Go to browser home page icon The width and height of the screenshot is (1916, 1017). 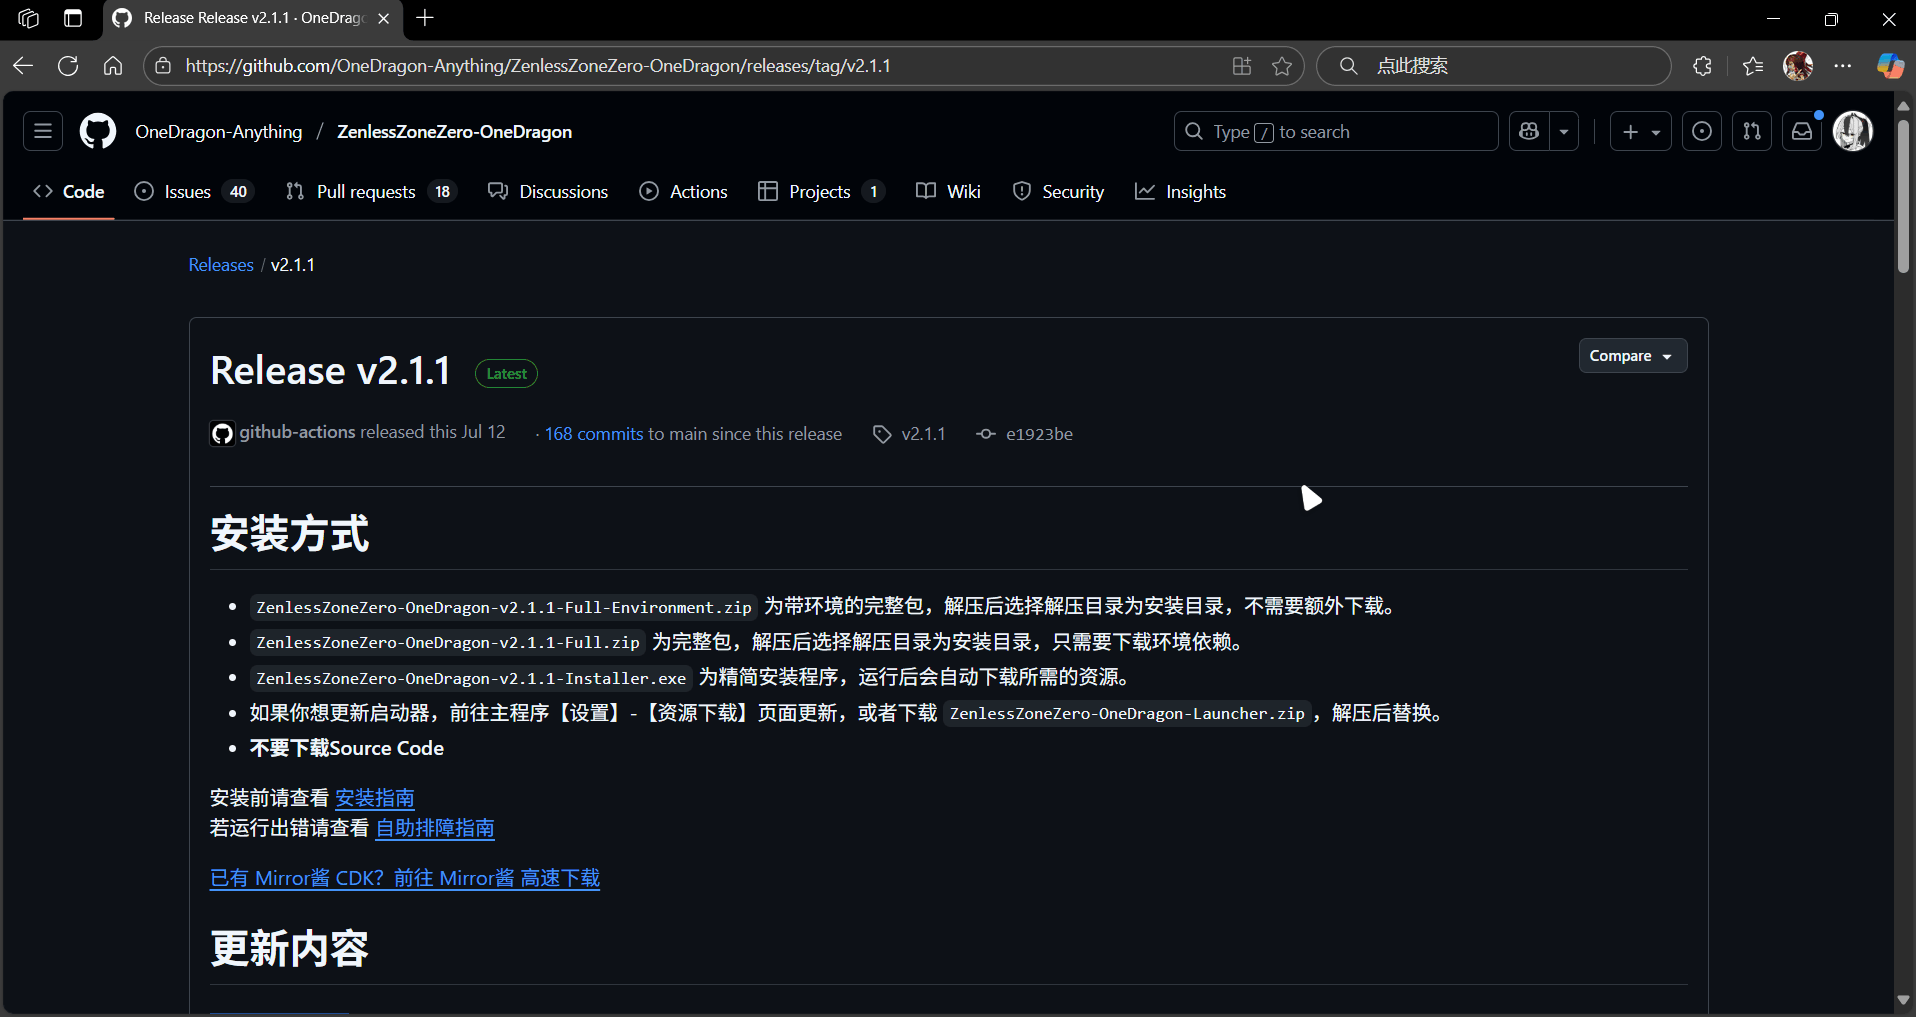[112, 65]
